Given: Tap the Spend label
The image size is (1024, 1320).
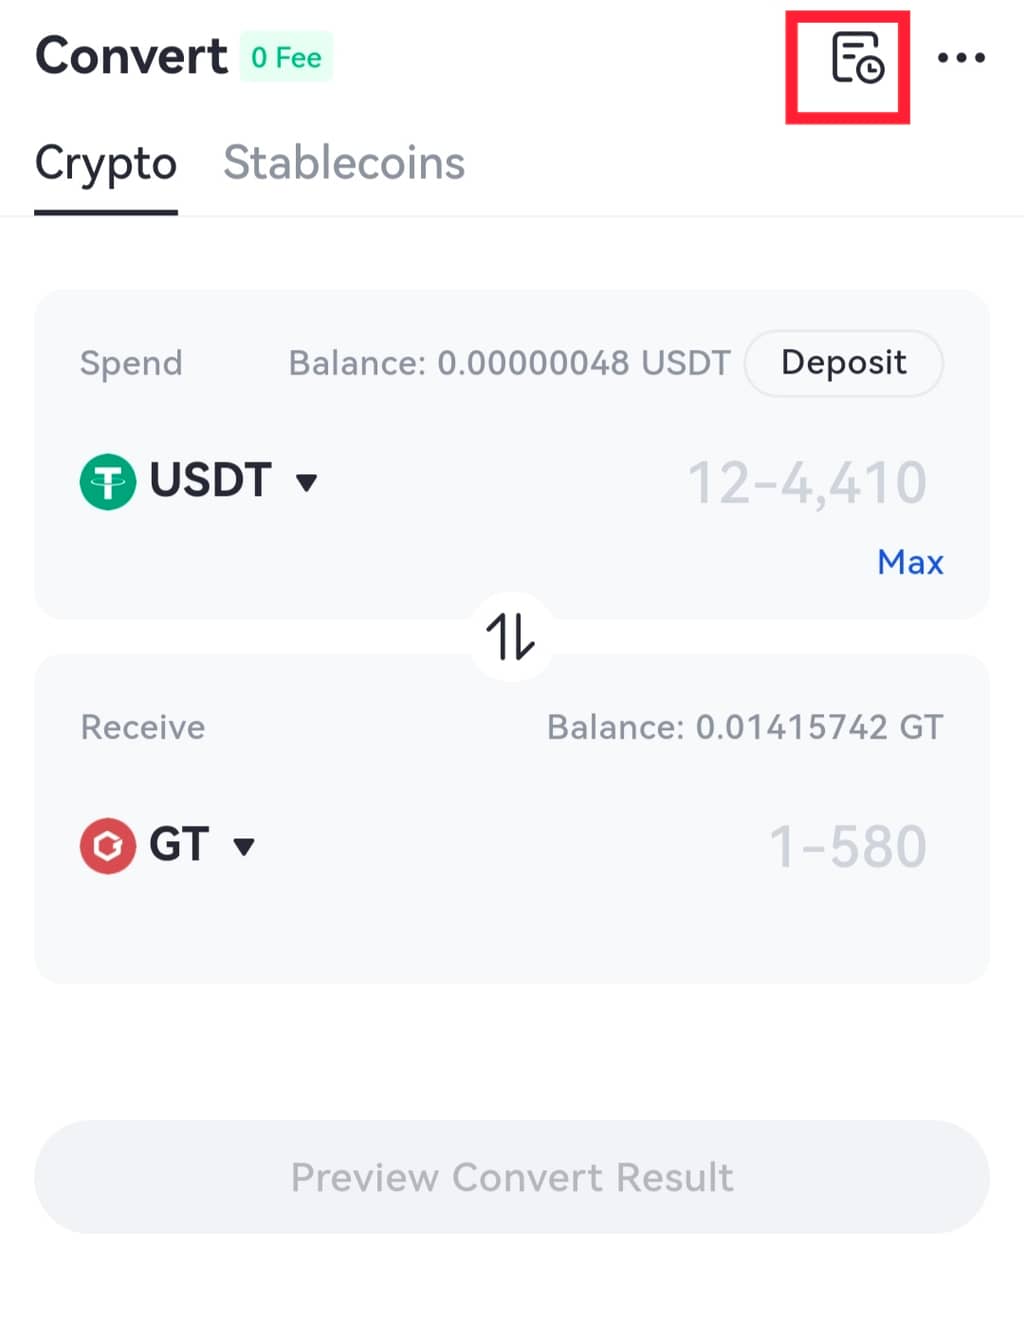Looking at the screenshot, I should 131,363.
